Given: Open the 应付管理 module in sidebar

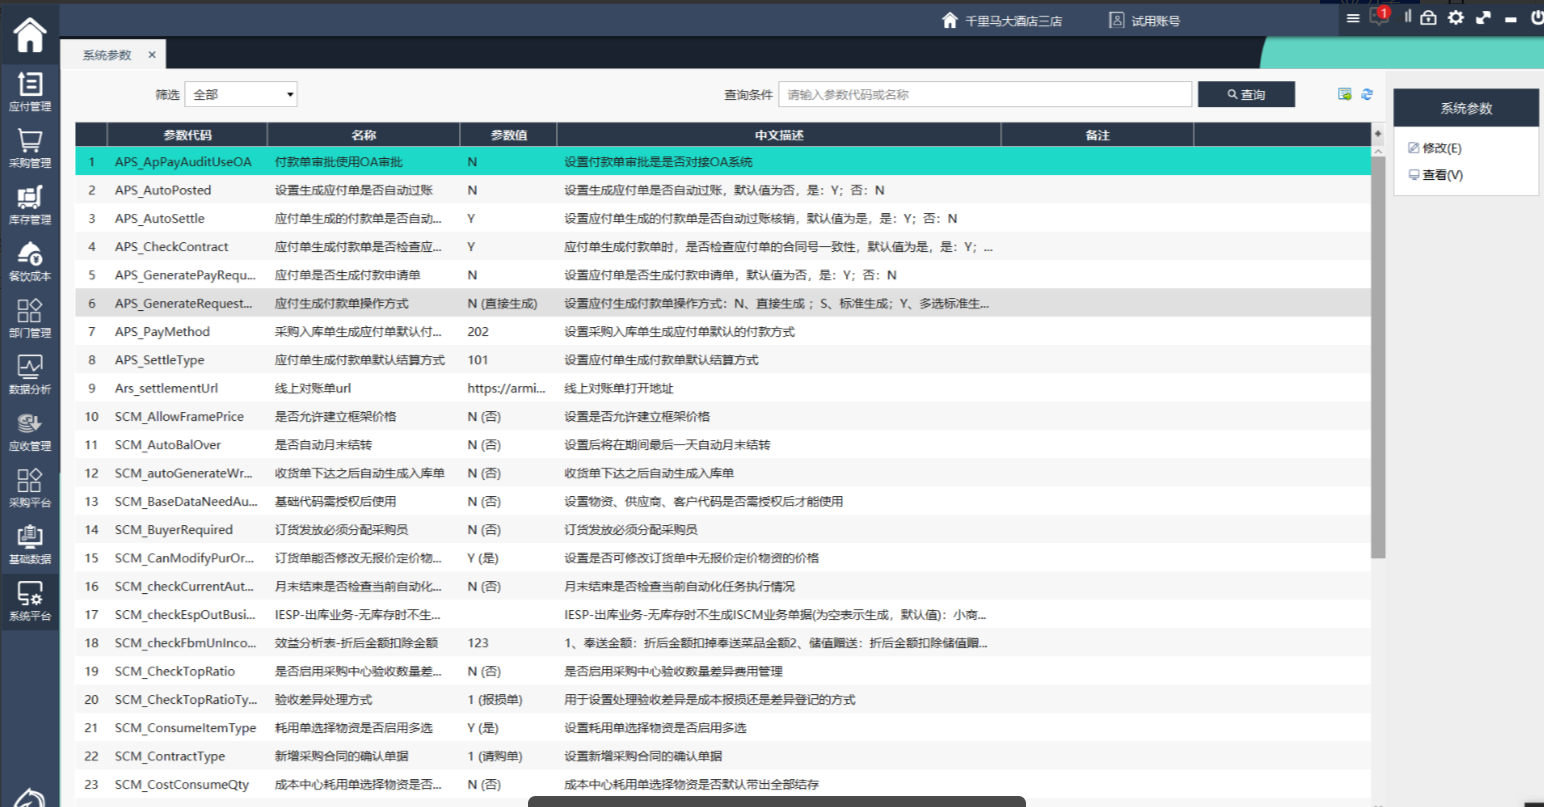Looking at the screenshot, I should click(30, 91).
